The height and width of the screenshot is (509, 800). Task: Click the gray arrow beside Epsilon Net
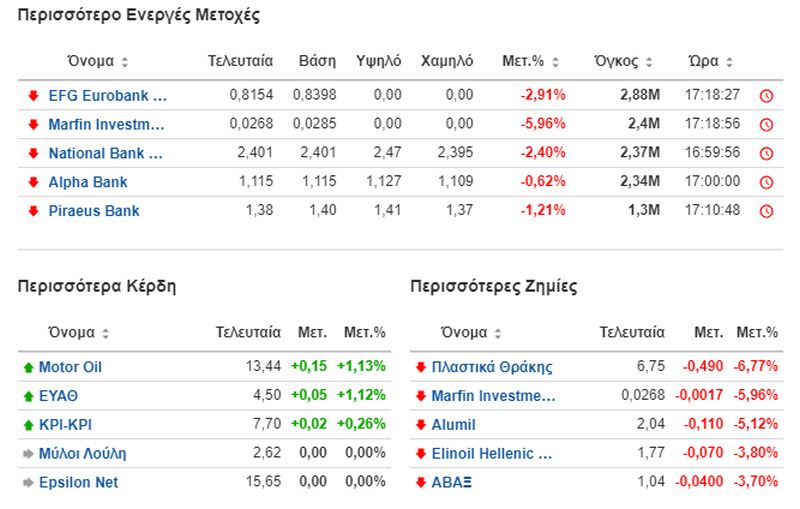[28, 483]
